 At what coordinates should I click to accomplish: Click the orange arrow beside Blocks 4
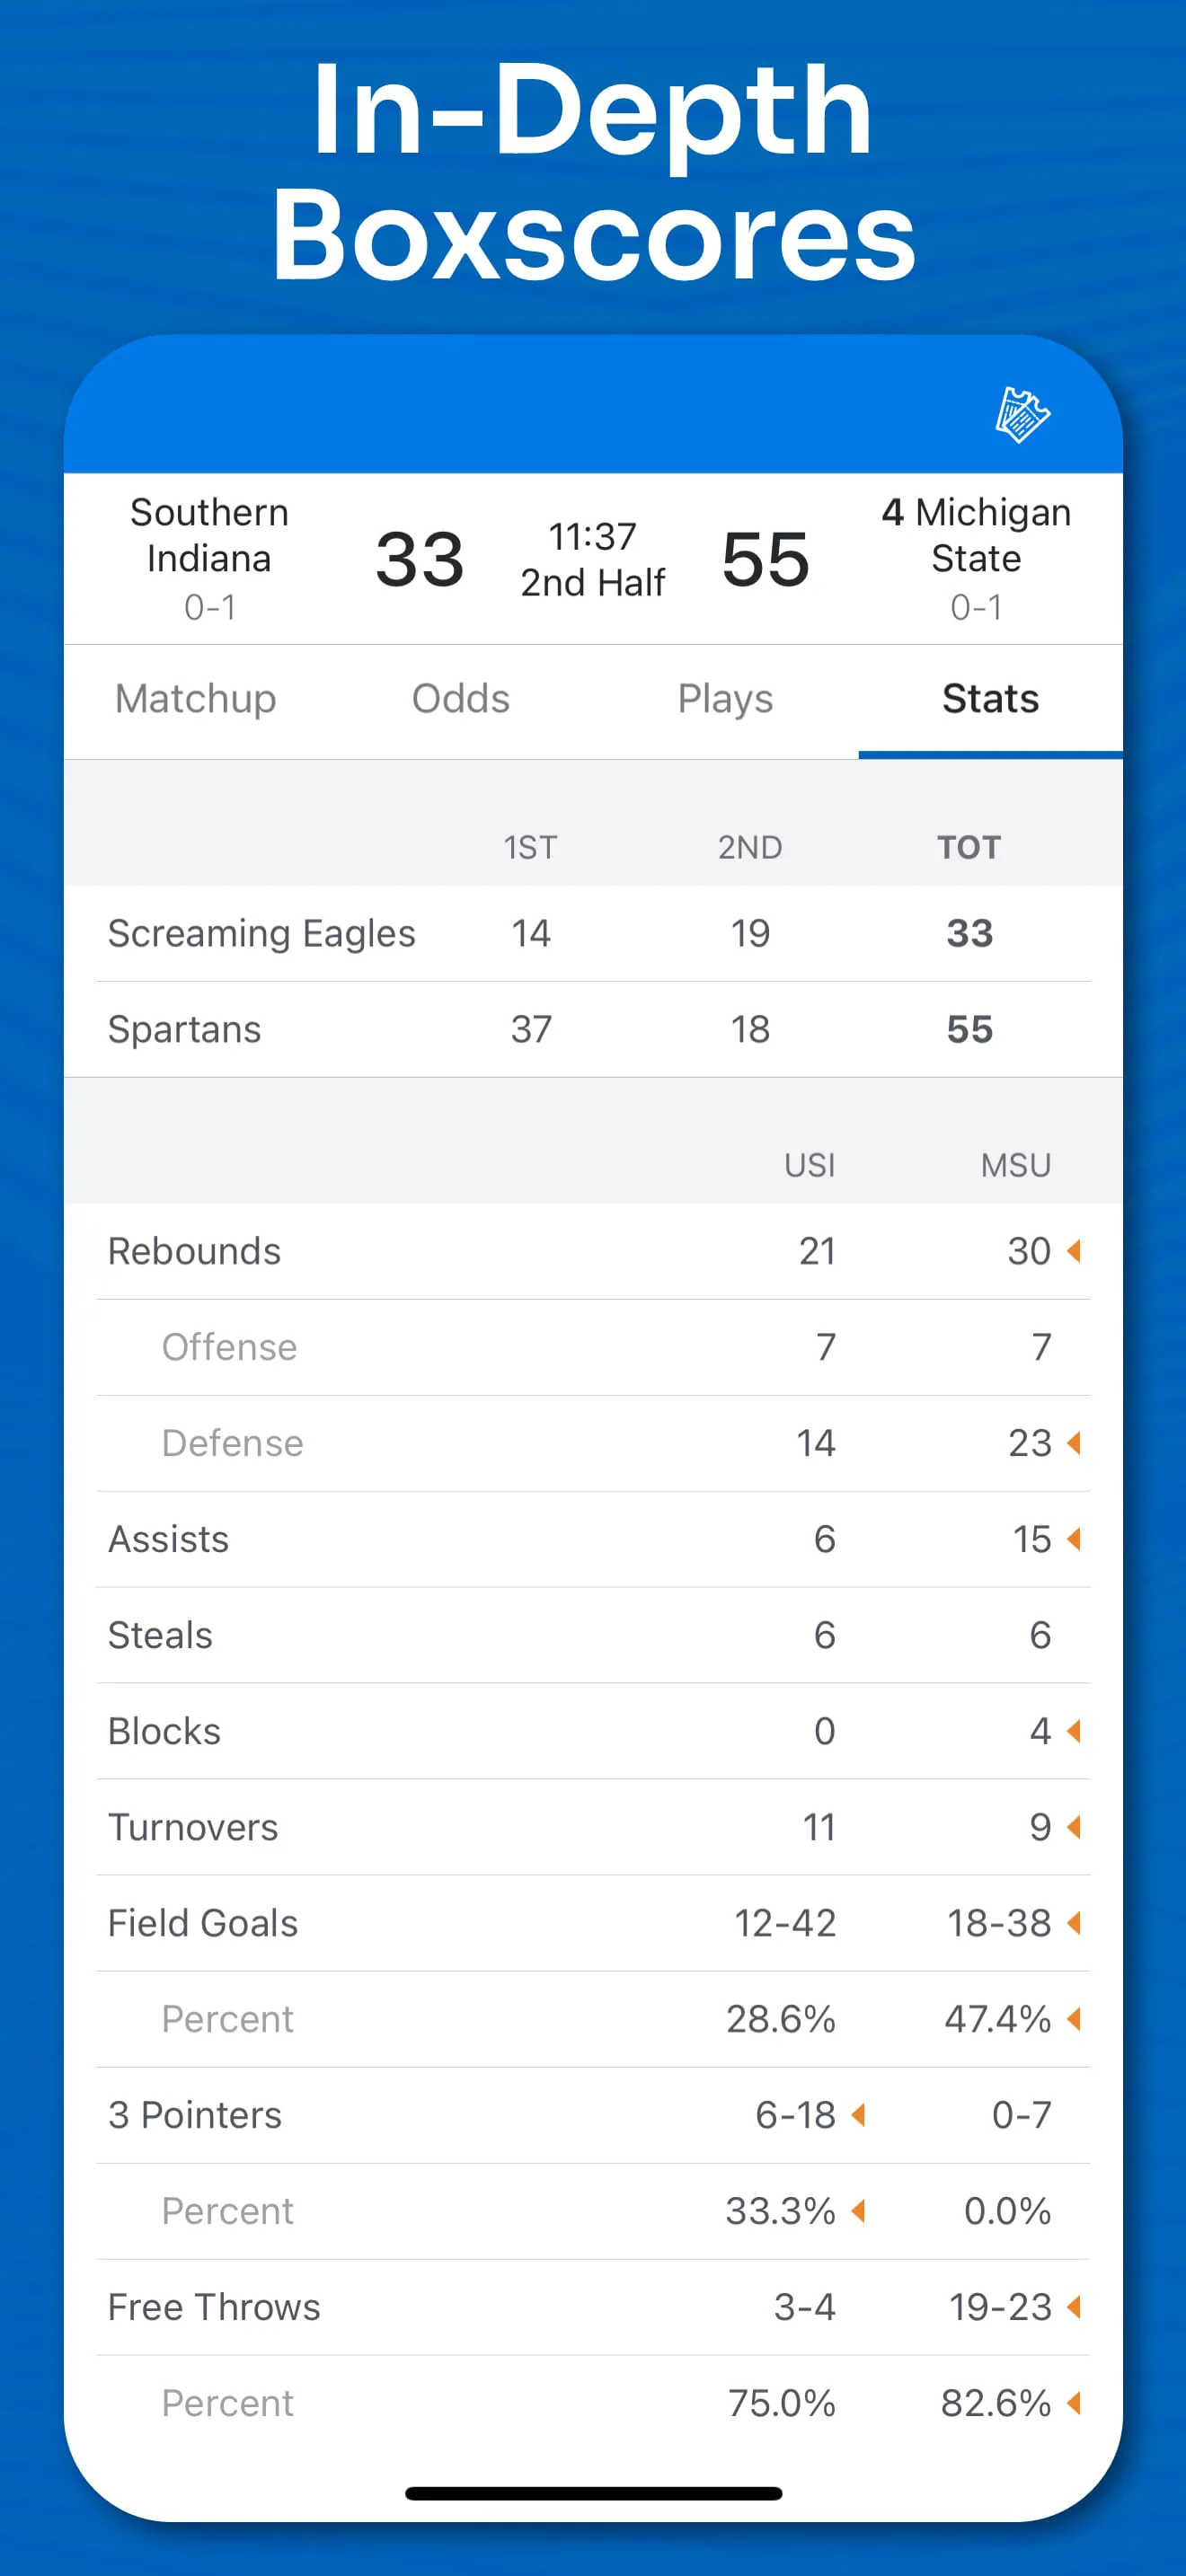1074,1731
